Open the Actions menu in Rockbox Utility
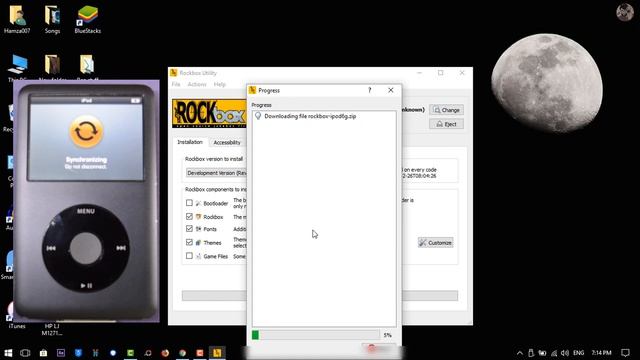 tap(197, 84)
